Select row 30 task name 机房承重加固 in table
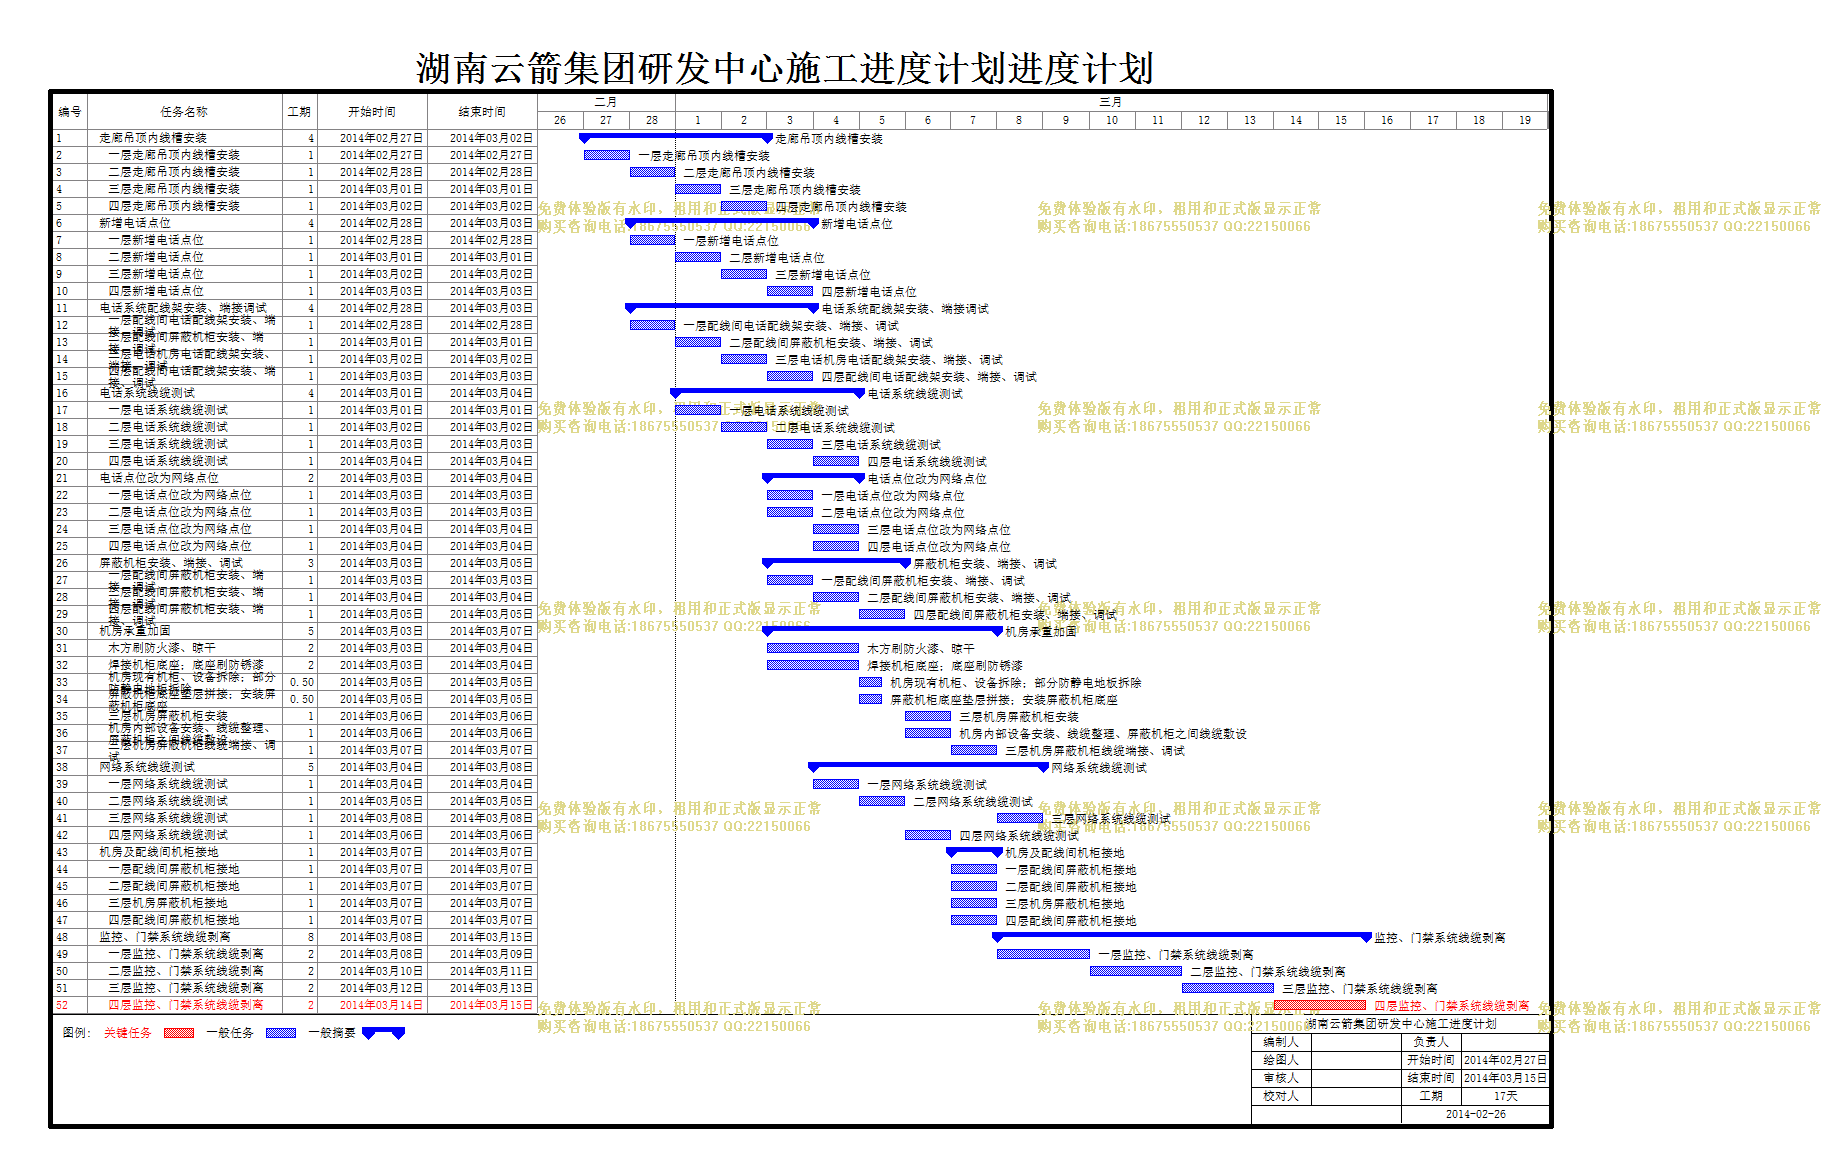The width and height of the screenshot is (1821, 1175). tap(135, 631)
